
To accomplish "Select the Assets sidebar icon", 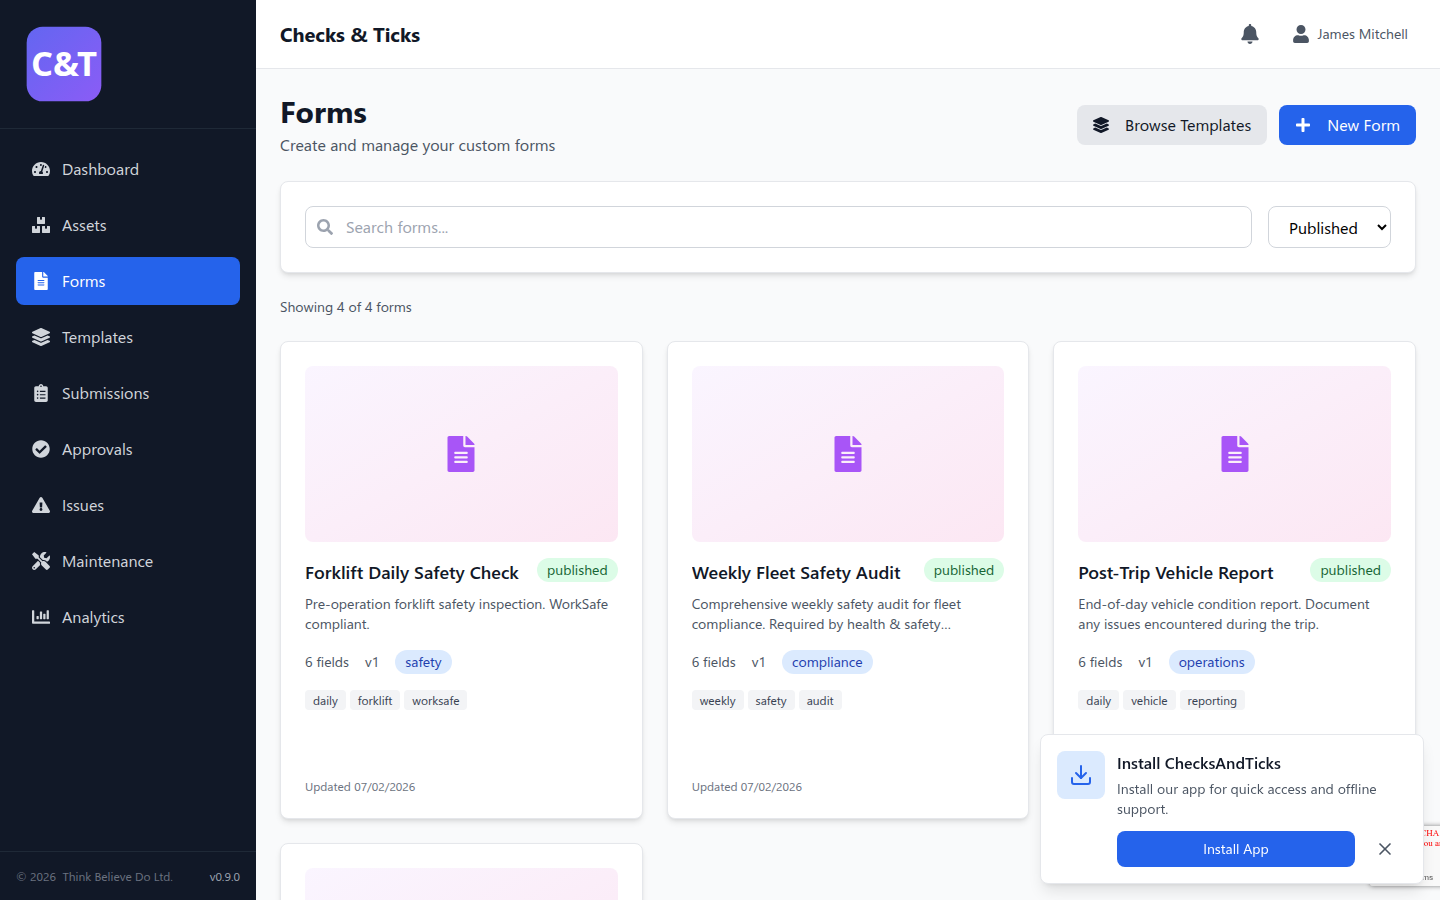I will pos(41,225).
